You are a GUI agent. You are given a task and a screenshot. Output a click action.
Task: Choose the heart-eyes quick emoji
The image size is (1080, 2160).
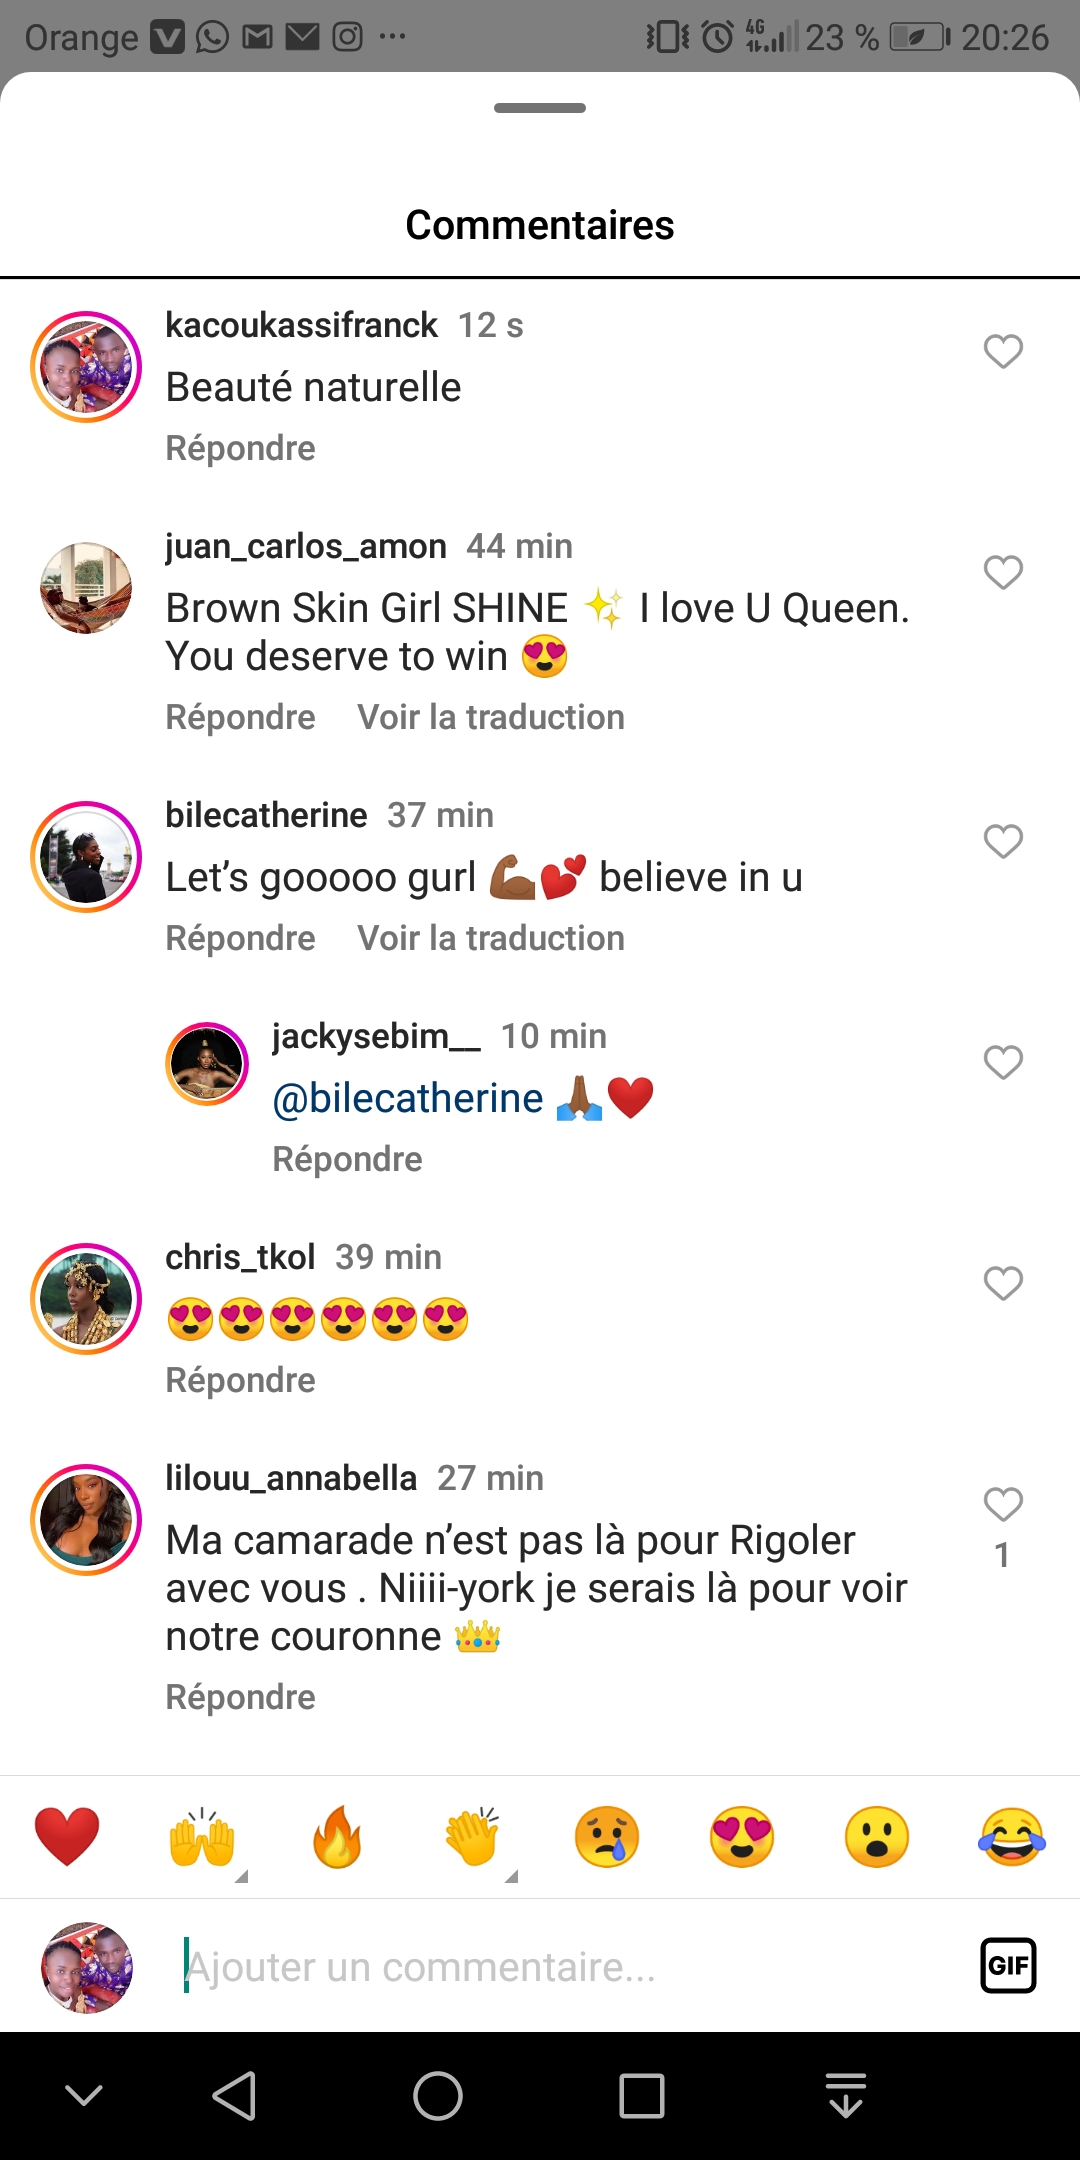742,1836
